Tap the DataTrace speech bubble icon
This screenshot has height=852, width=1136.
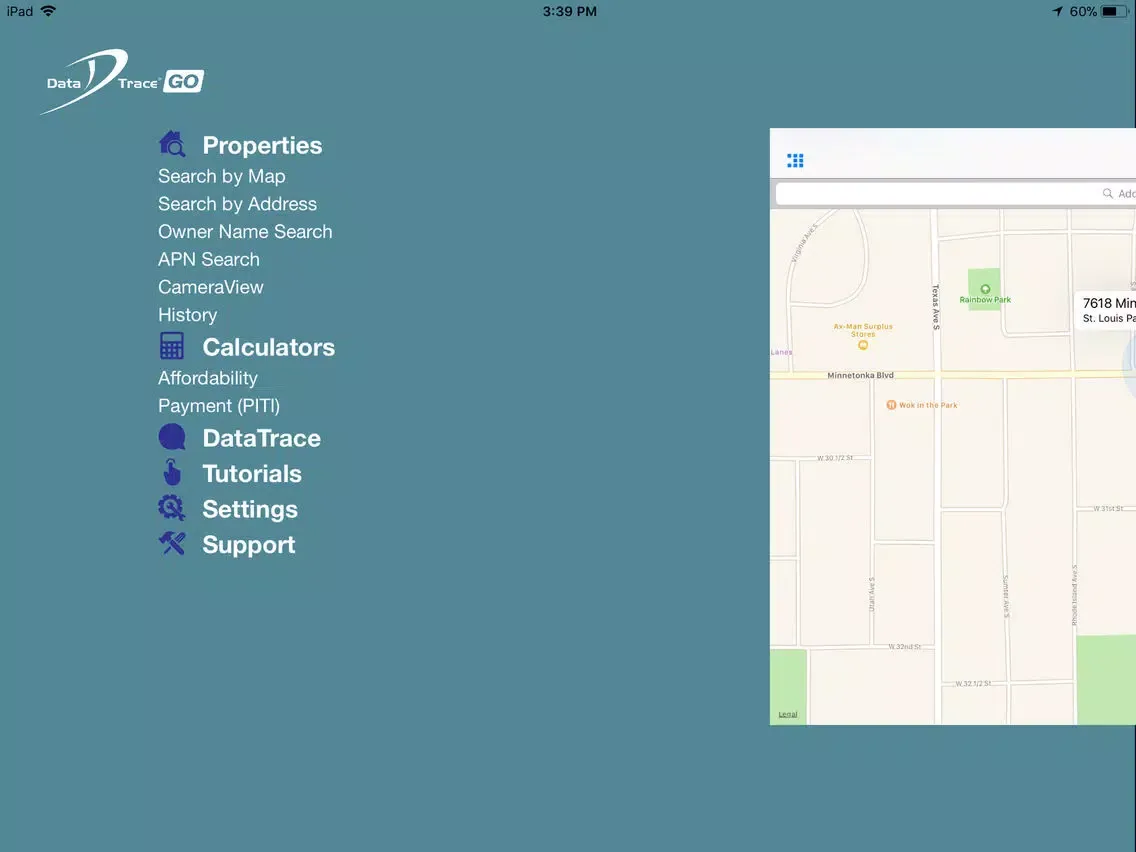(172, 438)
